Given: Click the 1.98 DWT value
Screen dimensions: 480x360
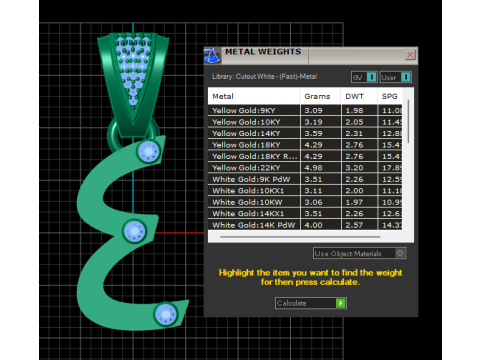Looking at the screenshot, I should [354, 110].
